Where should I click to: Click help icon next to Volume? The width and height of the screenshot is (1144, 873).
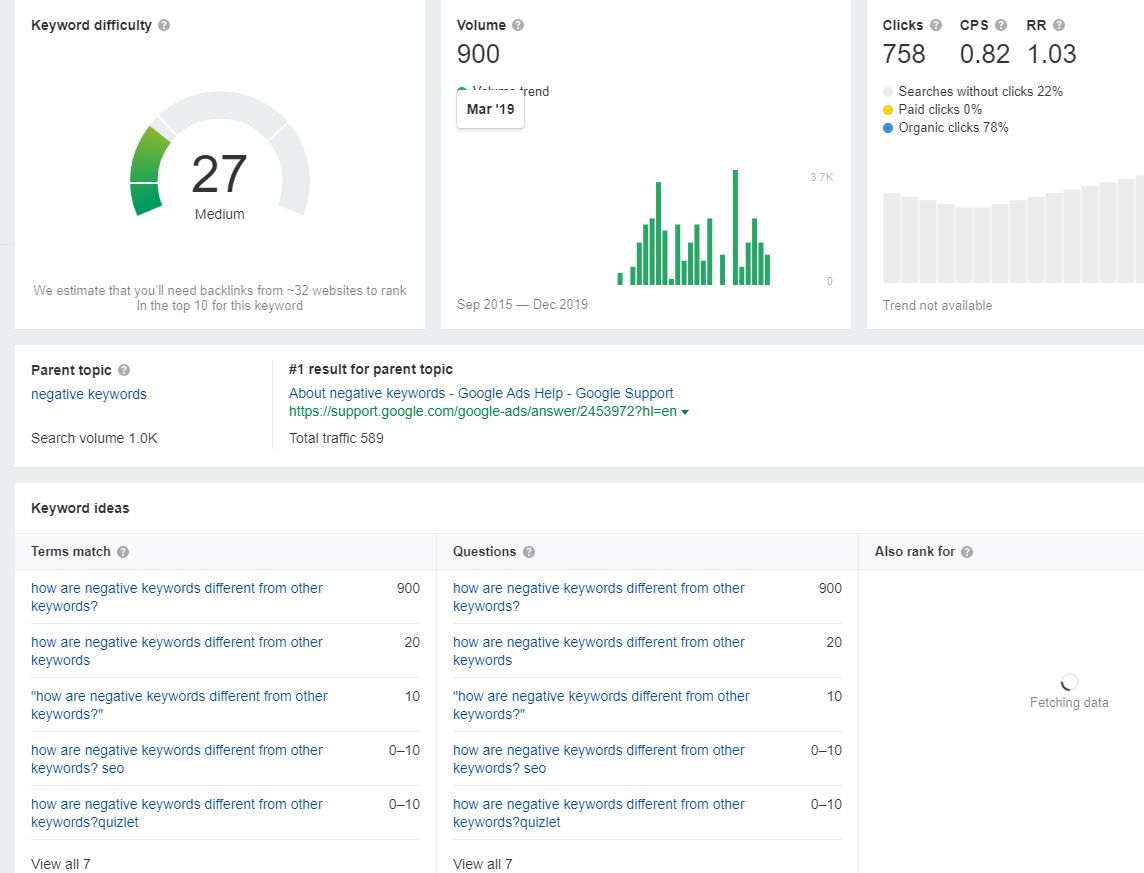(518, 25)
